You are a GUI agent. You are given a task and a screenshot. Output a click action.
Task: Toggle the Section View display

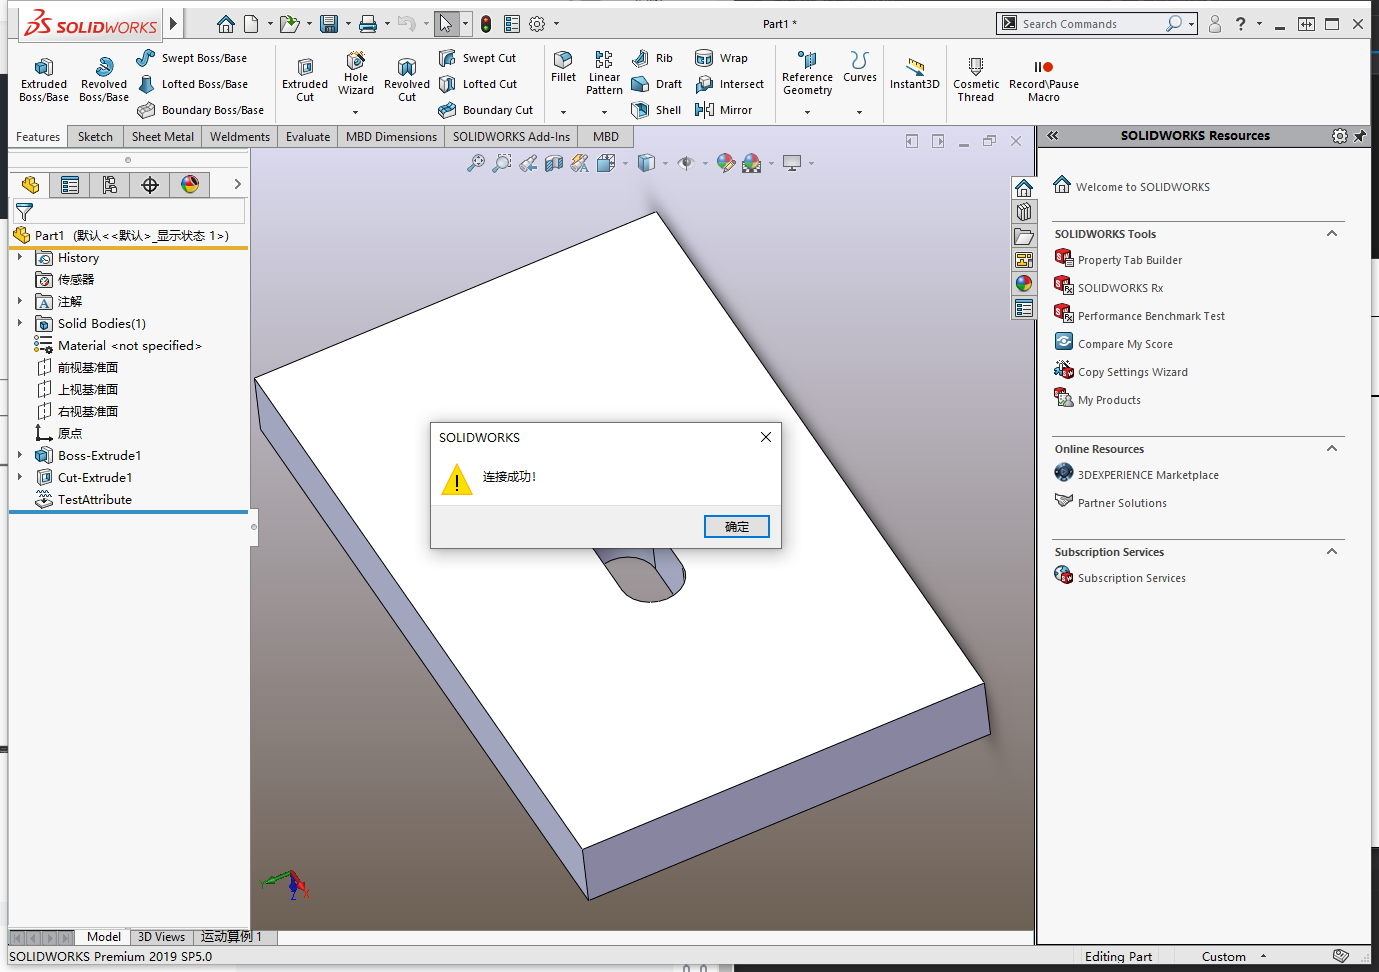pyautogui.click(x=553, y=162)
